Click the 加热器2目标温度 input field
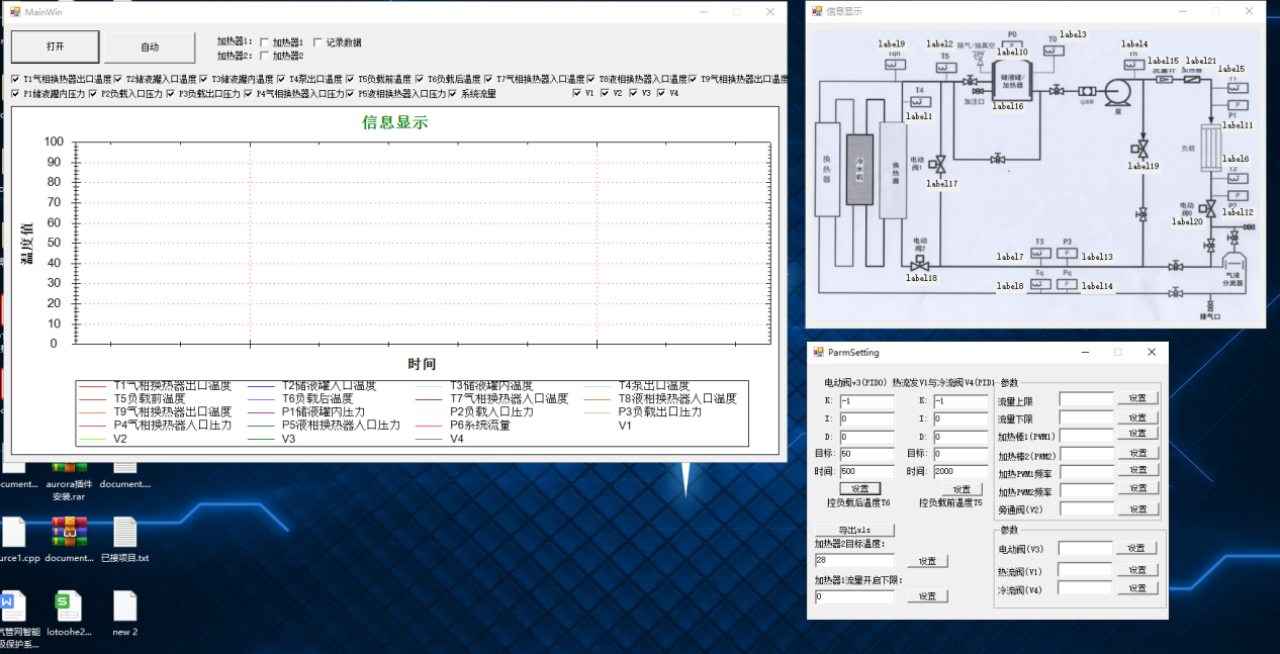This screenshot has height=654, width=1280. 854,561
